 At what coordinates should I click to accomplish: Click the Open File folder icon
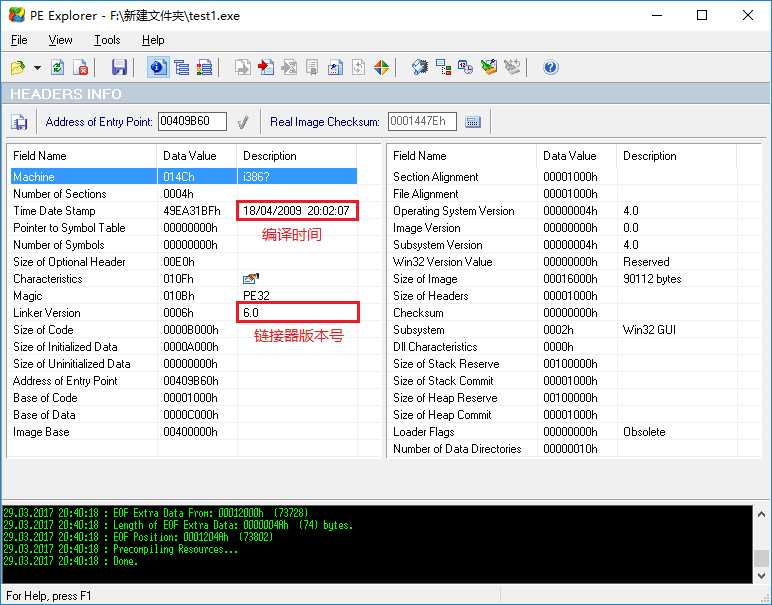[x=18, y=67]
